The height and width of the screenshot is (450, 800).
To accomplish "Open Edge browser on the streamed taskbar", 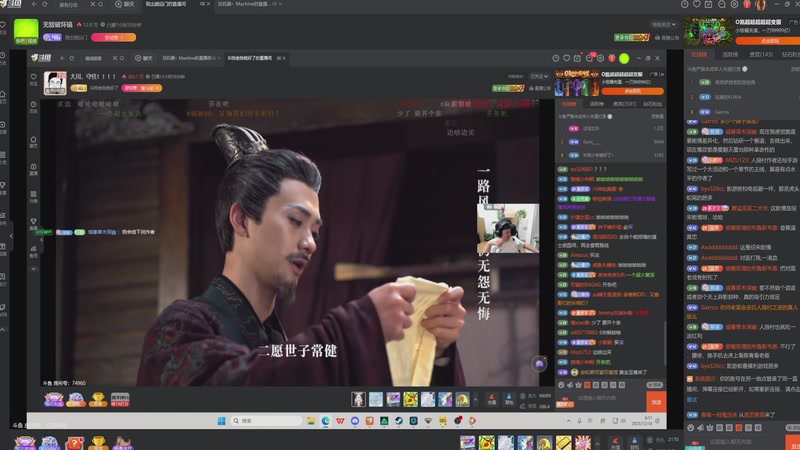I will click(x=325, y=421).
